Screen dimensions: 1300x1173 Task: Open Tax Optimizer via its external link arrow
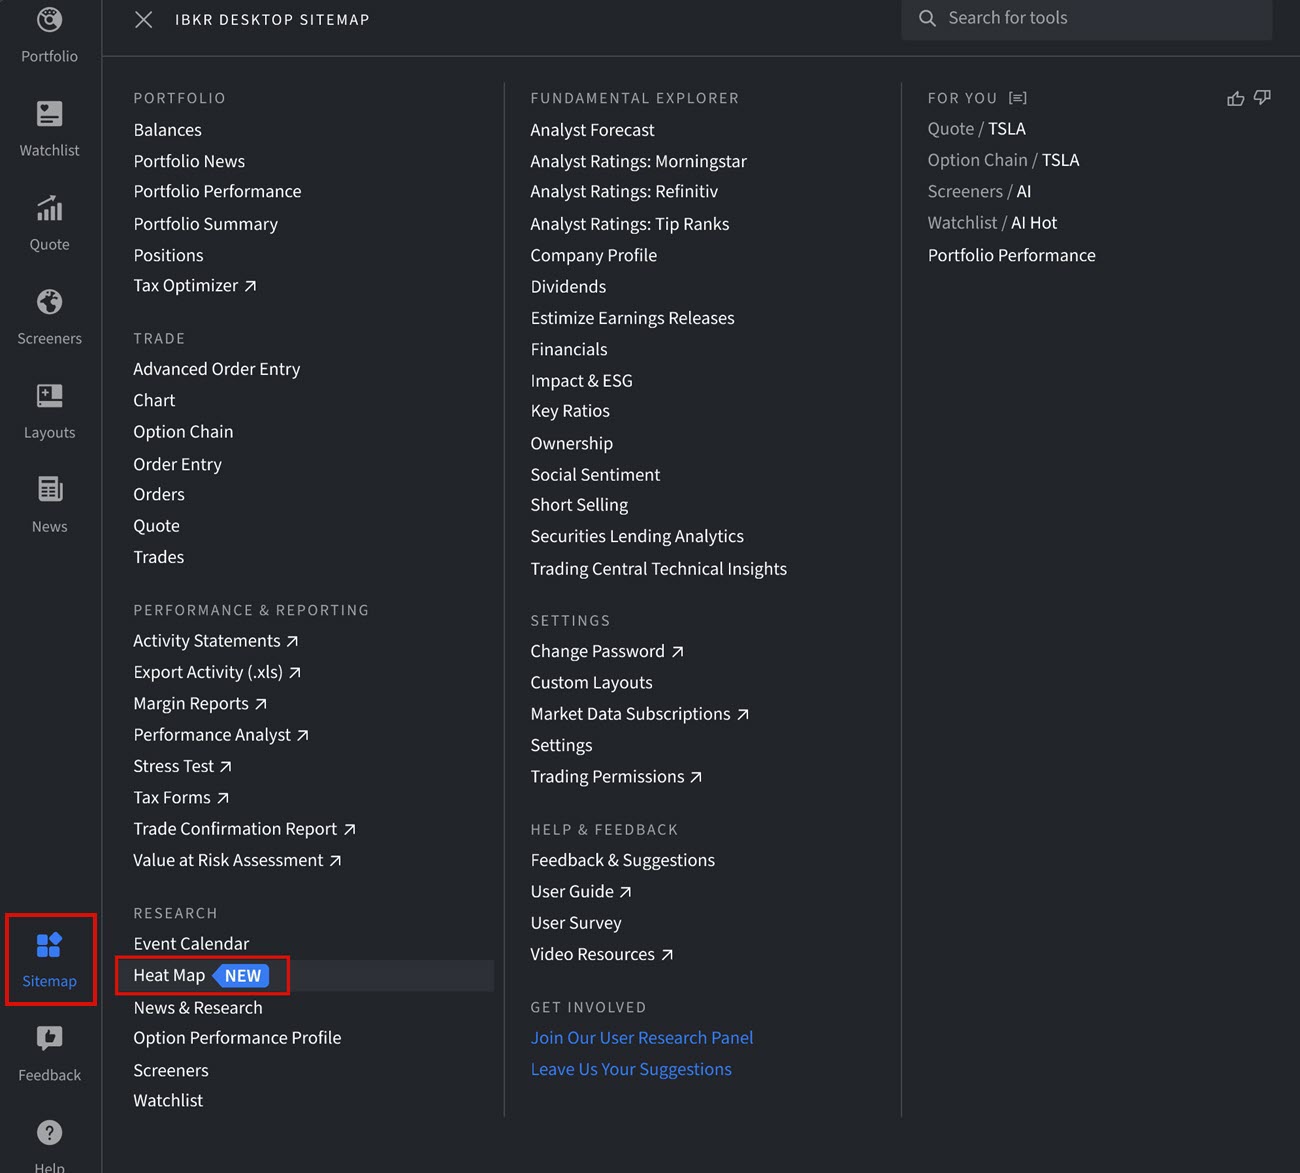tap(250, 284)
